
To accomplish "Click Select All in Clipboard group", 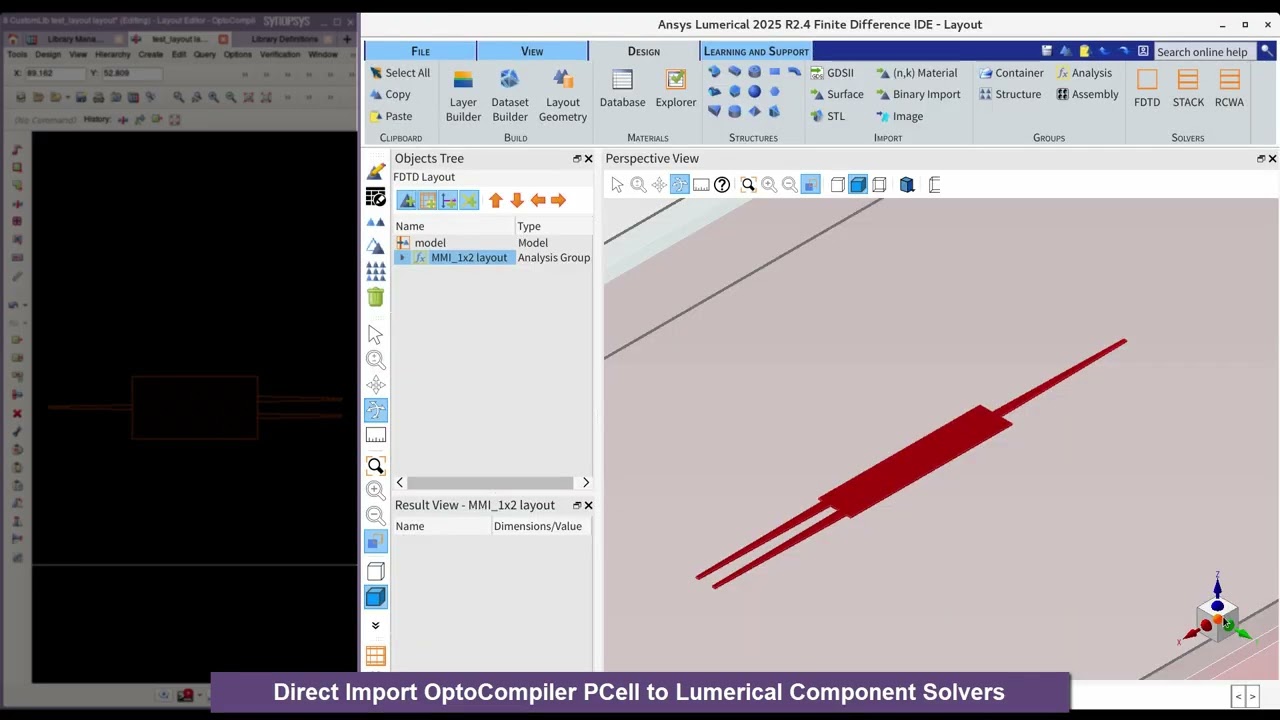I will (399, 73).
